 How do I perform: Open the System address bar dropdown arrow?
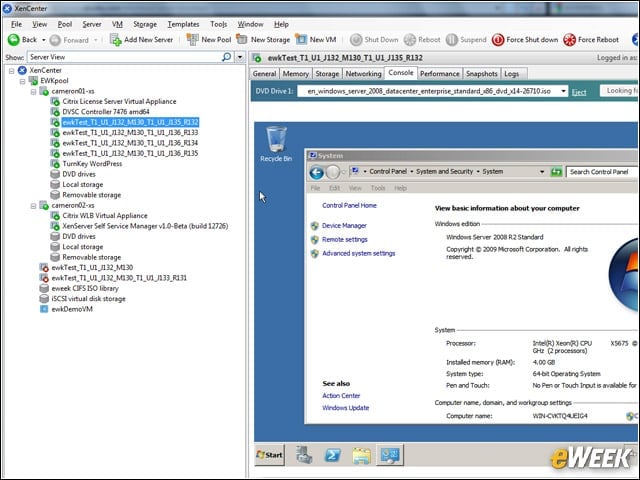(542, 172)
